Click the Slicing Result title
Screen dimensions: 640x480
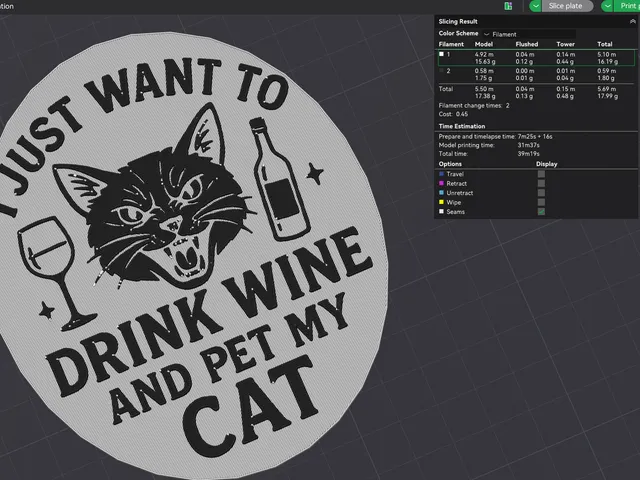point(458,21)
